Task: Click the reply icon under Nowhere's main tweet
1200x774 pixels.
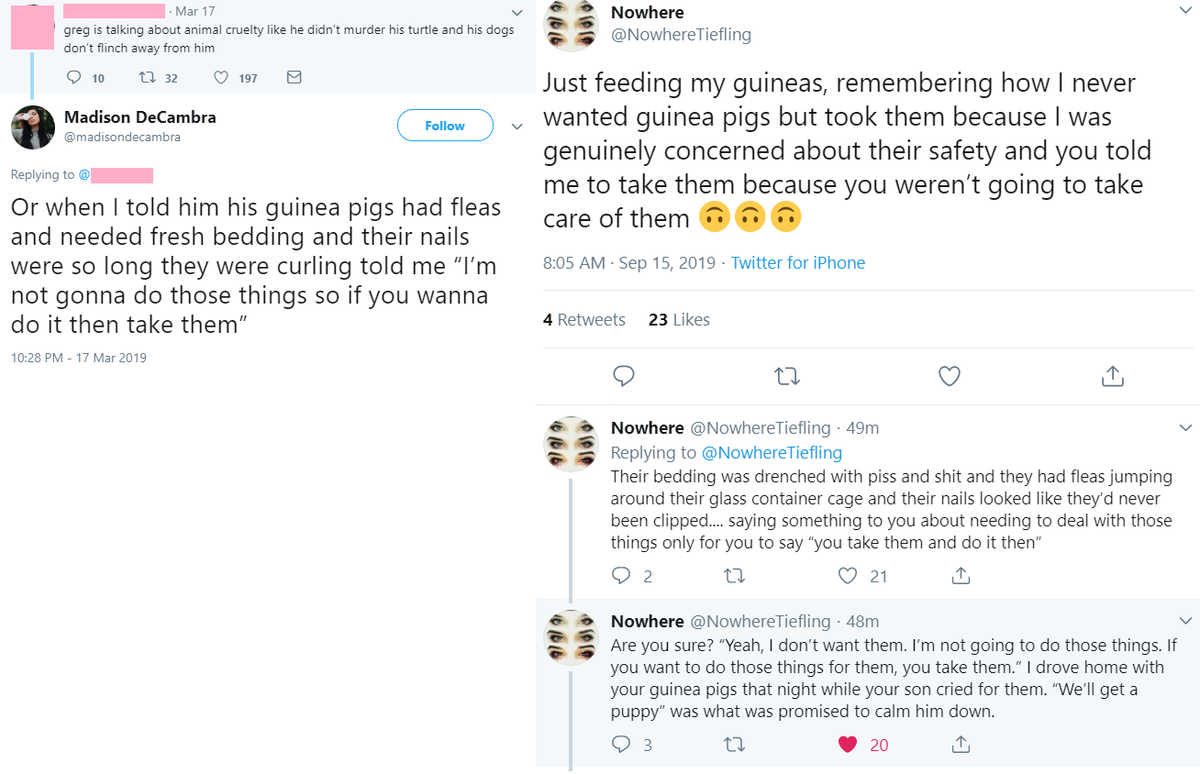Action: pyautogui.click(x=623, y=376)
